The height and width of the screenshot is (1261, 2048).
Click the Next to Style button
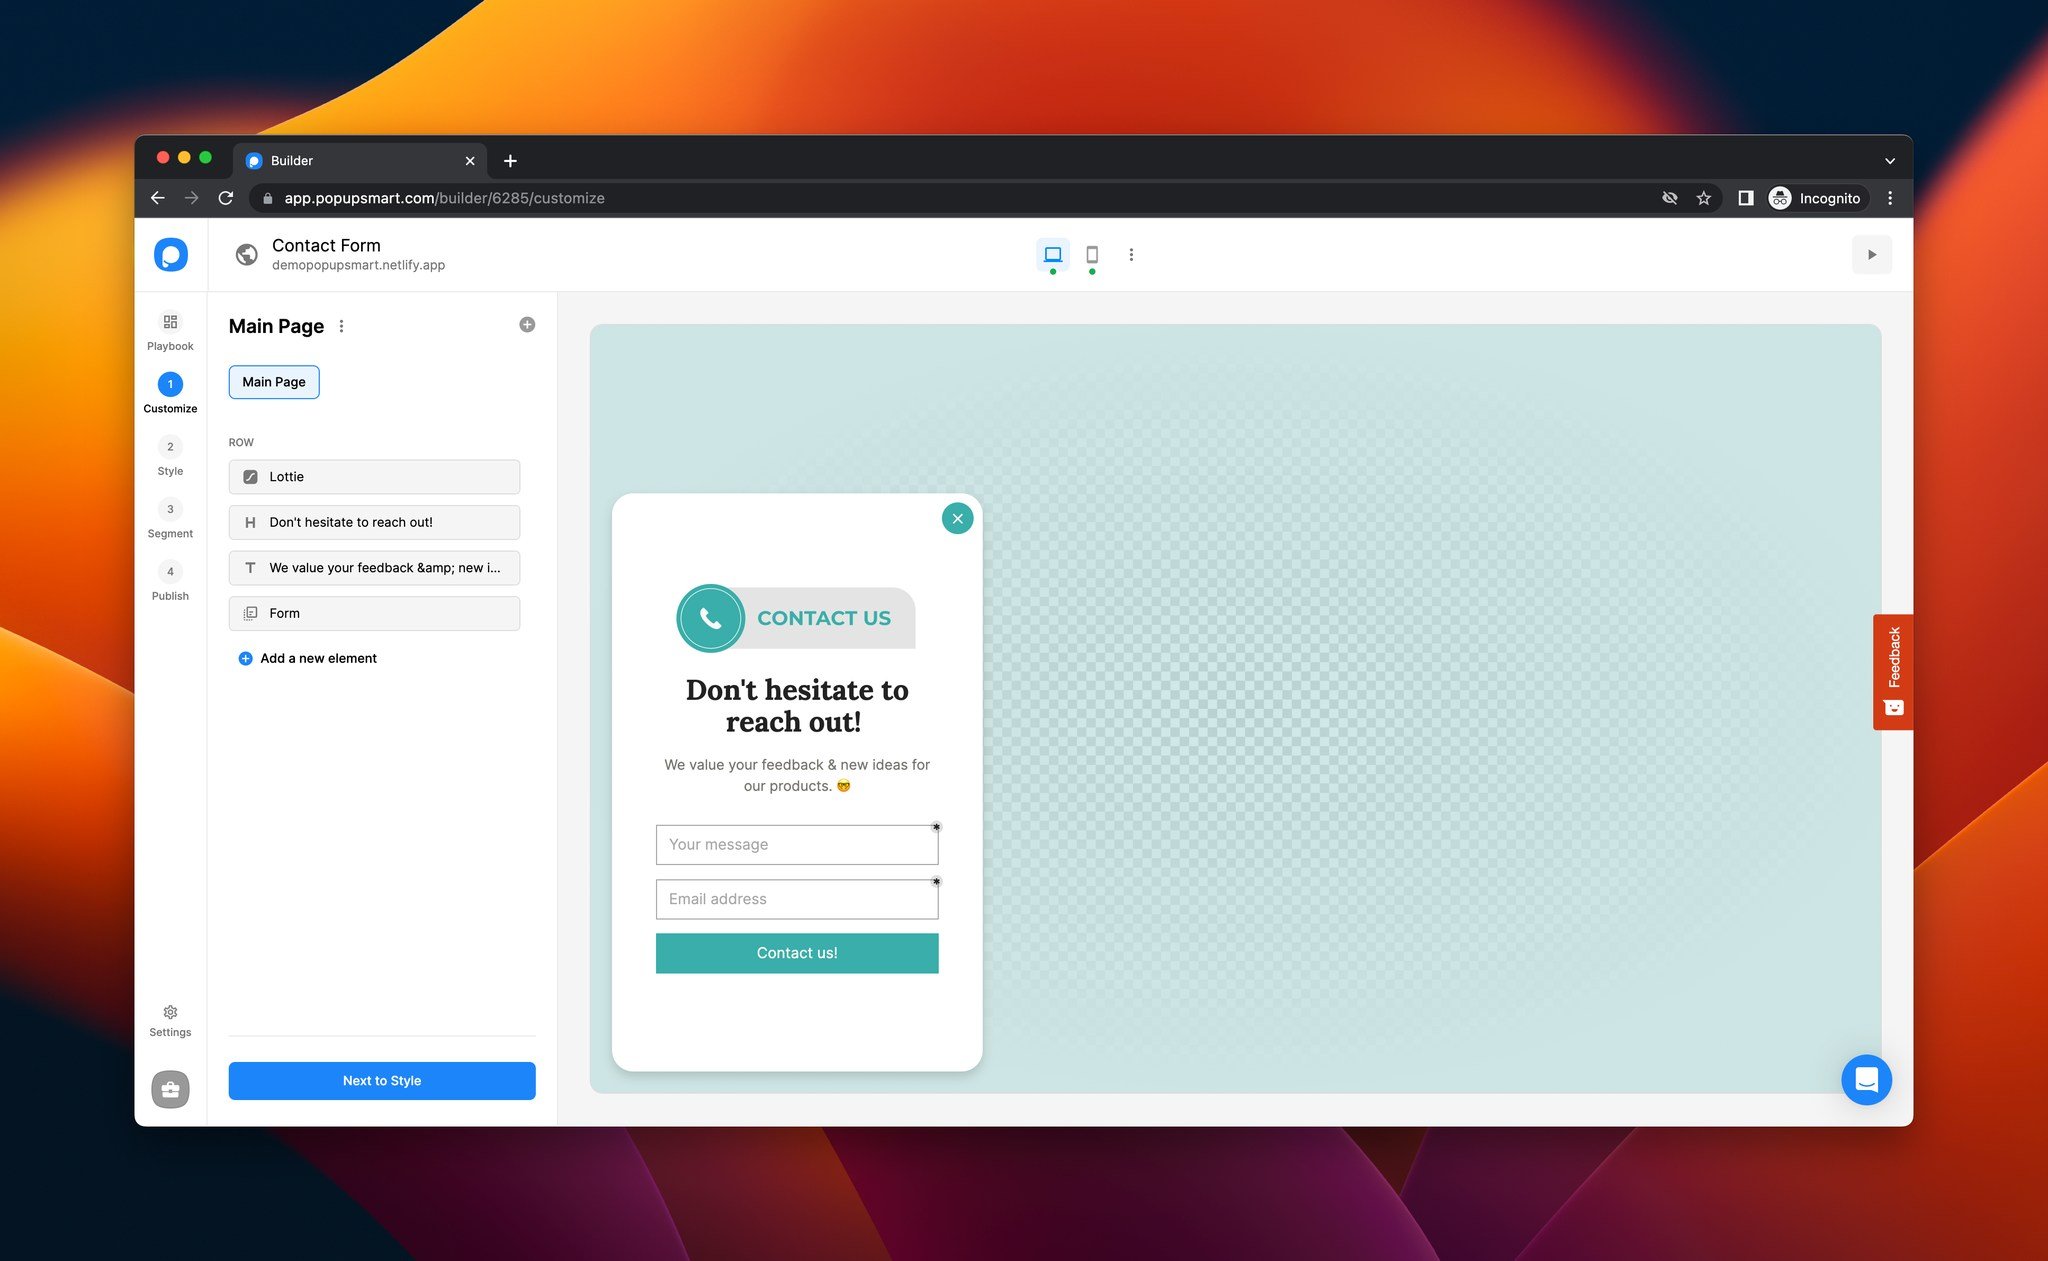[382, 1080]
